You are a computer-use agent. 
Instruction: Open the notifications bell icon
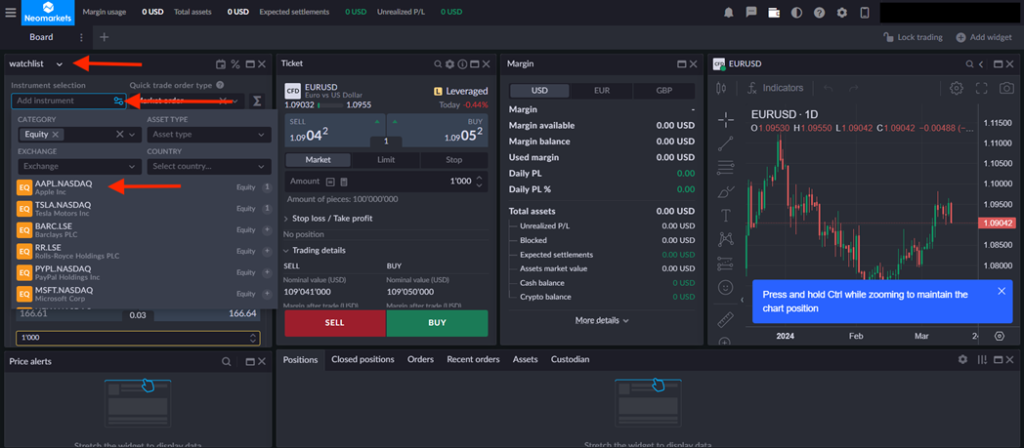pyautogui.click(x=728, y=12)
